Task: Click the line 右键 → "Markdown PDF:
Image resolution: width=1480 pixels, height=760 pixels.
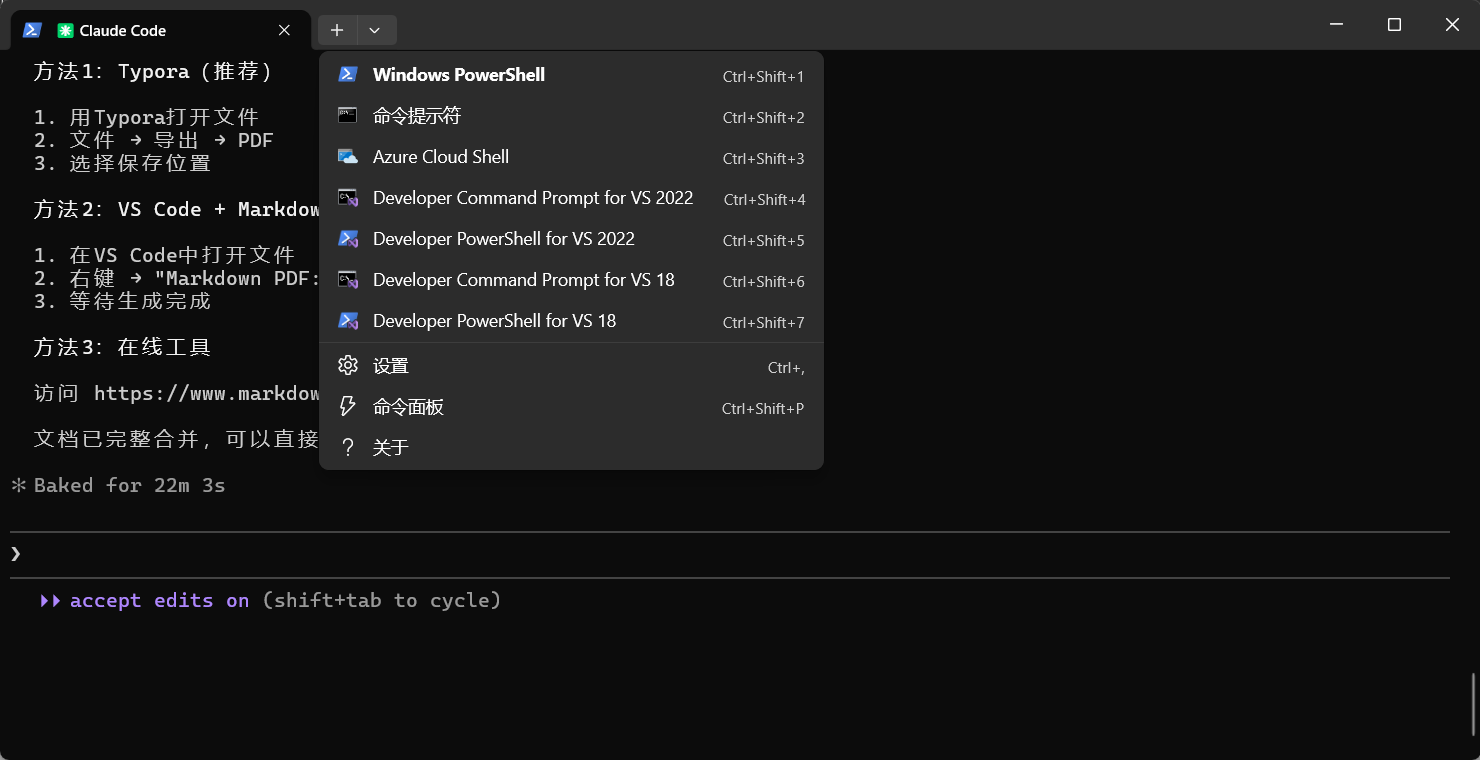Action: (x=177, y=279)
